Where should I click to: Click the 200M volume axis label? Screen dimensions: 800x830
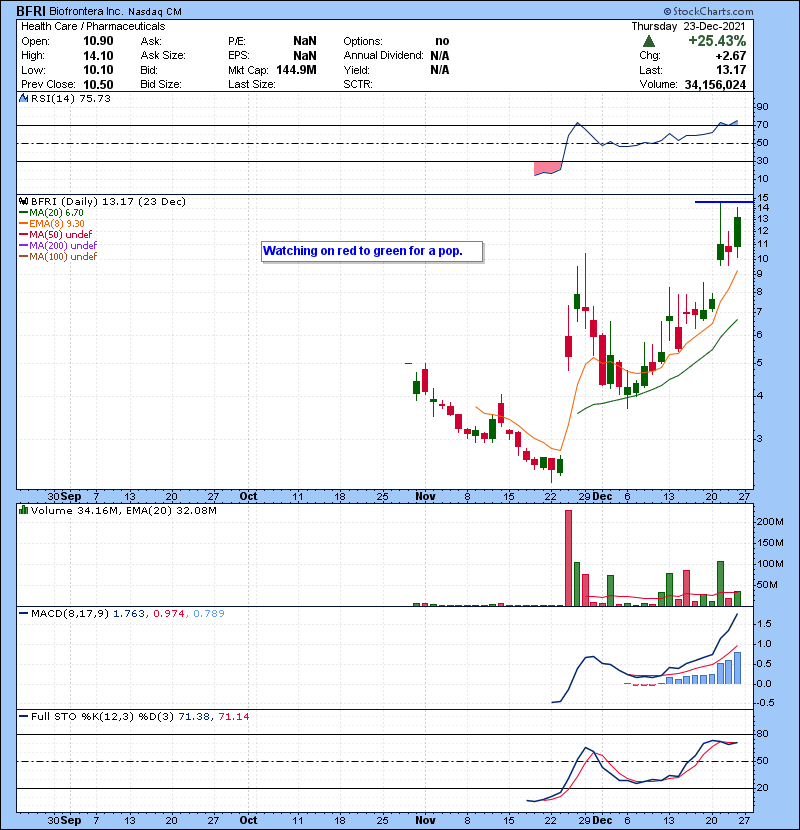(x=770, y=522)
